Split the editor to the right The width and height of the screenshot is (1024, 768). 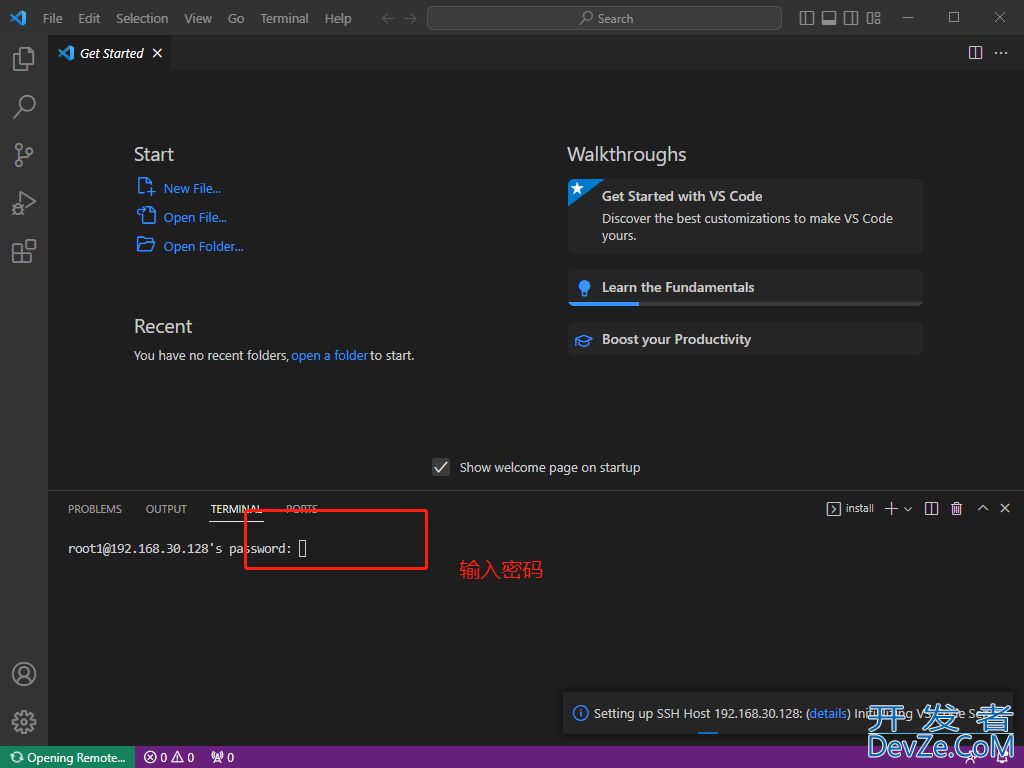[975, 53]
